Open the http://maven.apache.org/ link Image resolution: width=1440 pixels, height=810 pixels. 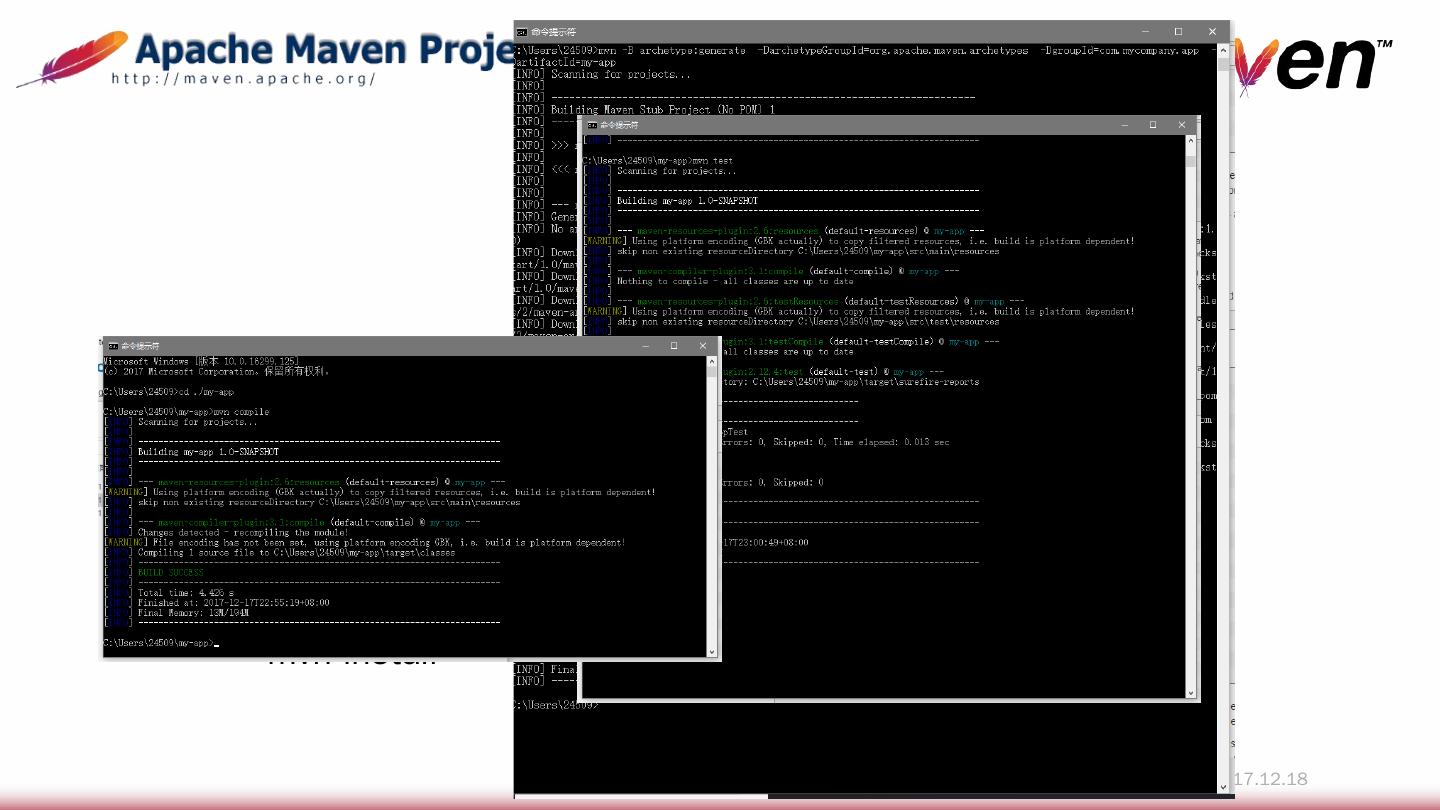(x=243, y=79)
